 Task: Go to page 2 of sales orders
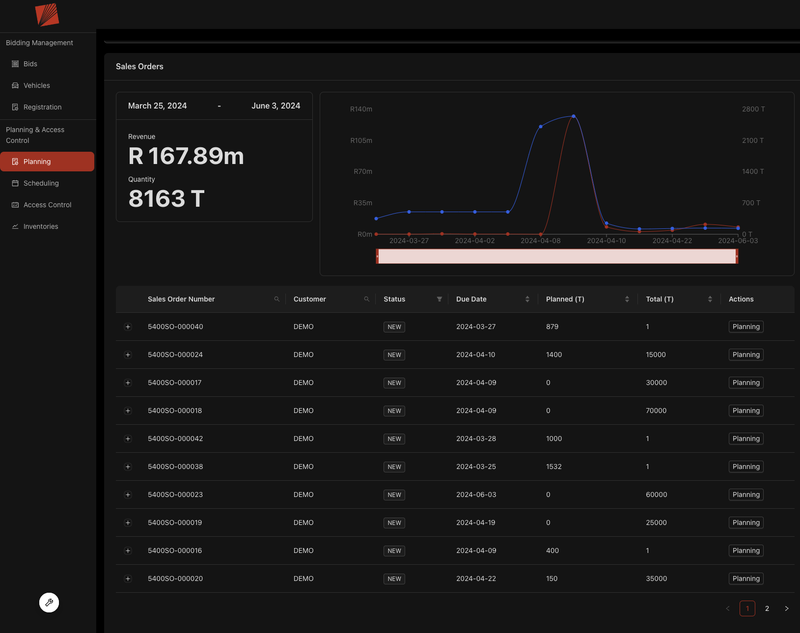pyautogui.click(x=766, y=608)
